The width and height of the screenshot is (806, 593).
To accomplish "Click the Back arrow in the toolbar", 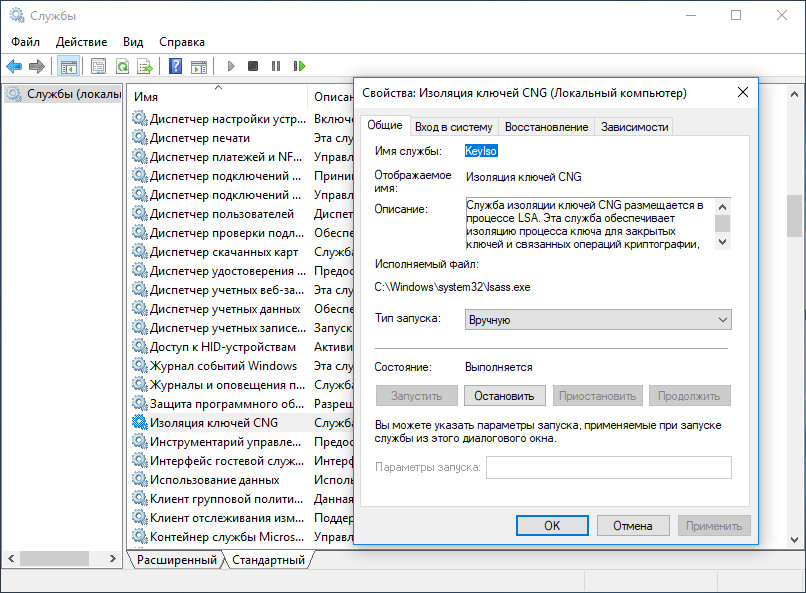I will click(14, 67).
